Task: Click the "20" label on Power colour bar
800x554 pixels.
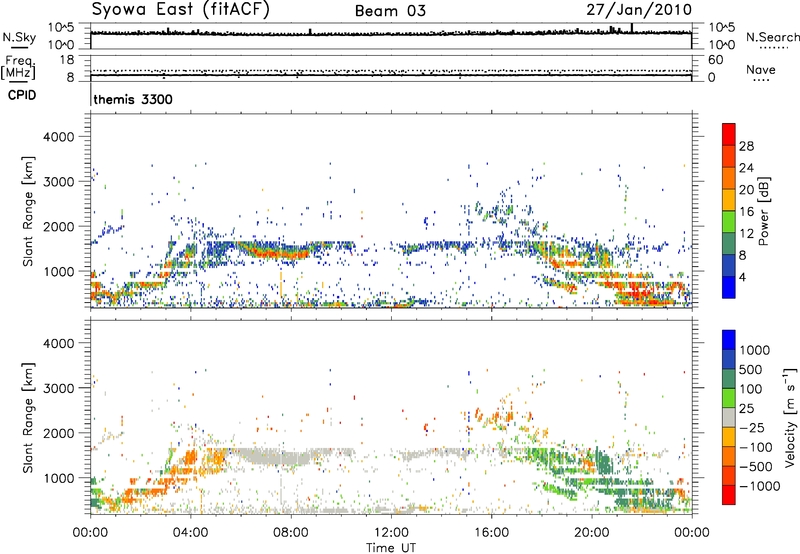Action: click(746, 190)
